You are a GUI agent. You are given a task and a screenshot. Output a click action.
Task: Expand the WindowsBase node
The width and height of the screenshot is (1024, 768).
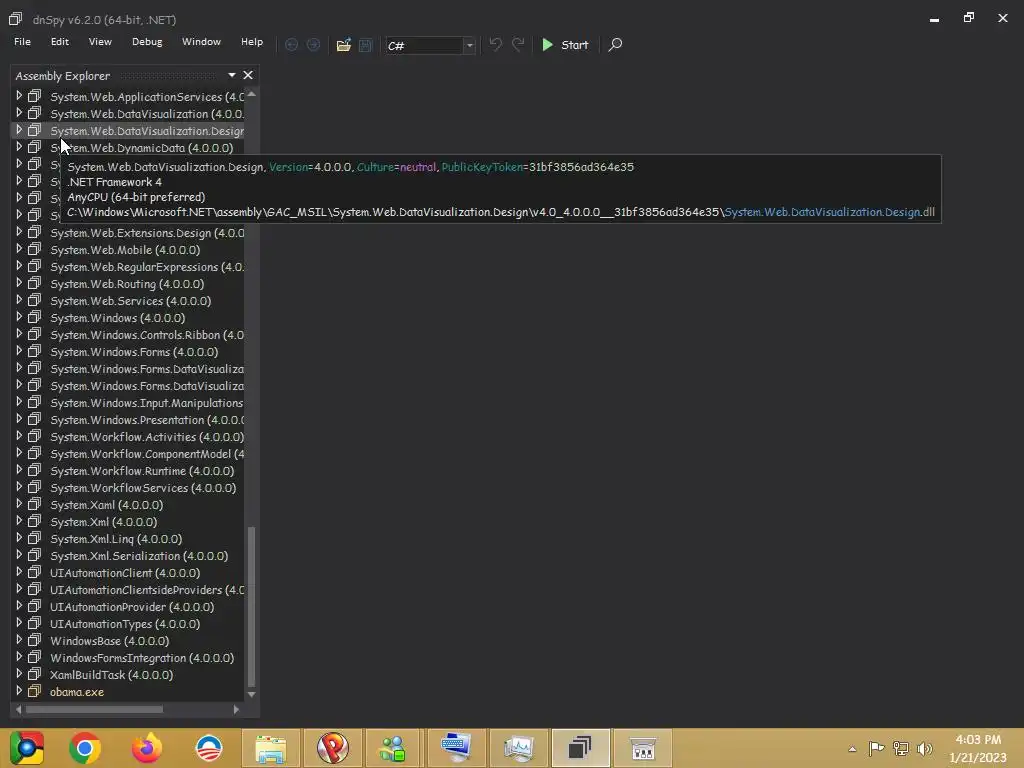click(x=18, y=640)
